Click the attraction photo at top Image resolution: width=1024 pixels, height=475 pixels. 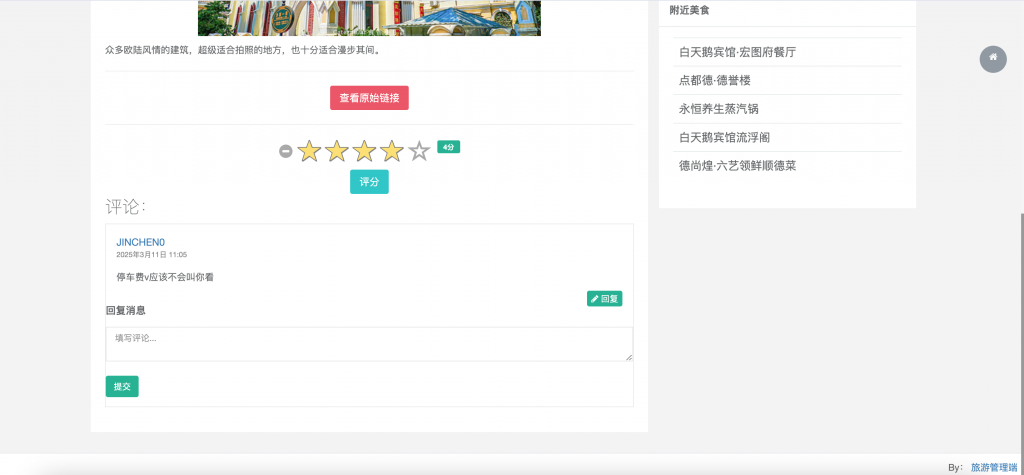point(369,18)
